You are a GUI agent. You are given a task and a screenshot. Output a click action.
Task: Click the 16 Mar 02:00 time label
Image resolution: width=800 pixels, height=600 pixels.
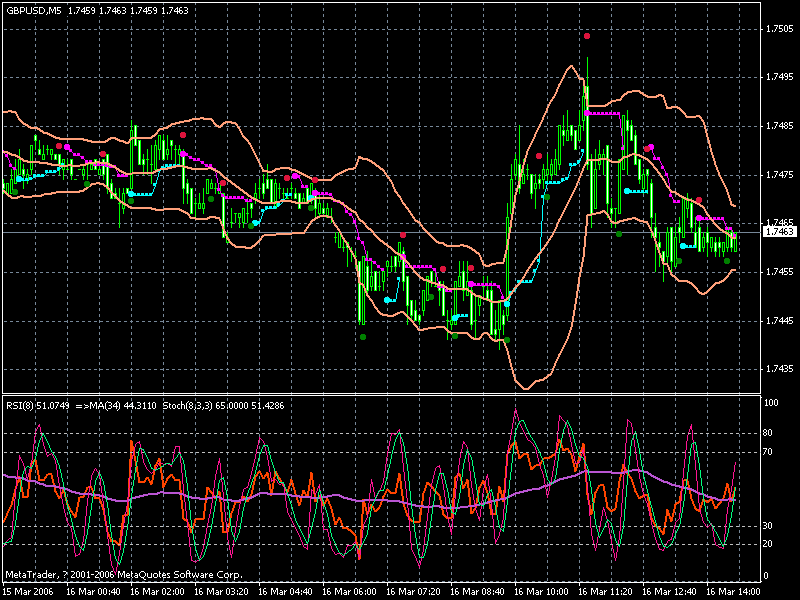(158, 592)
